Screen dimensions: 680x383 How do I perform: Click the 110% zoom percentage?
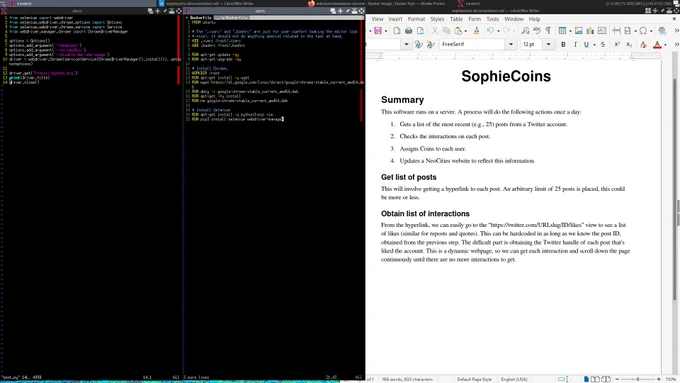click(671, 379)
